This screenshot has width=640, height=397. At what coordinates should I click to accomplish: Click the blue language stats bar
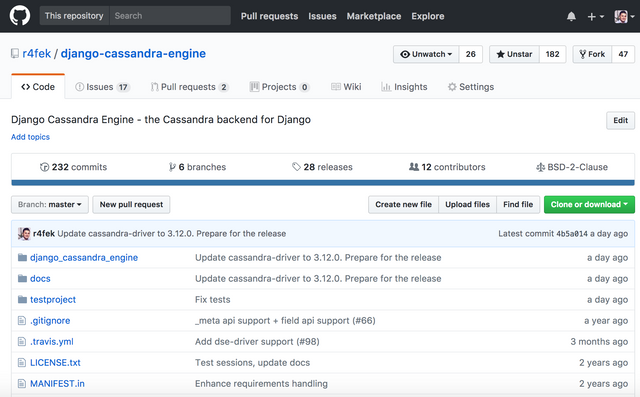point(323,183)
